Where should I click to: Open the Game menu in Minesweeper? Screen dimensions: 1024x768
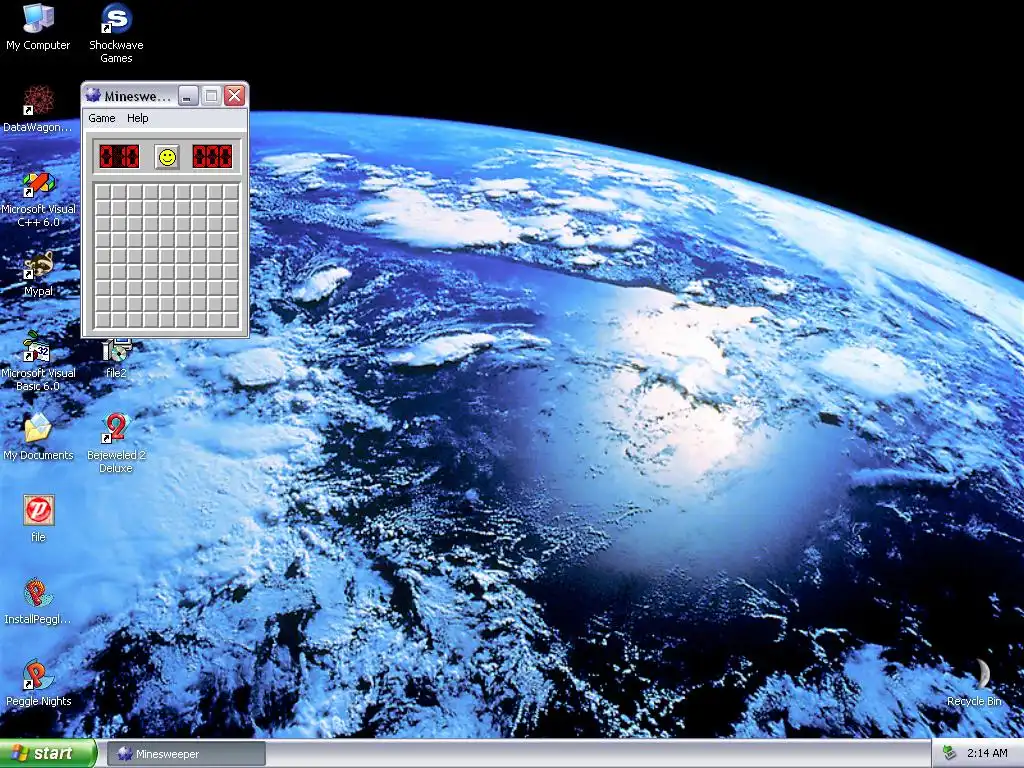(102, 118)
